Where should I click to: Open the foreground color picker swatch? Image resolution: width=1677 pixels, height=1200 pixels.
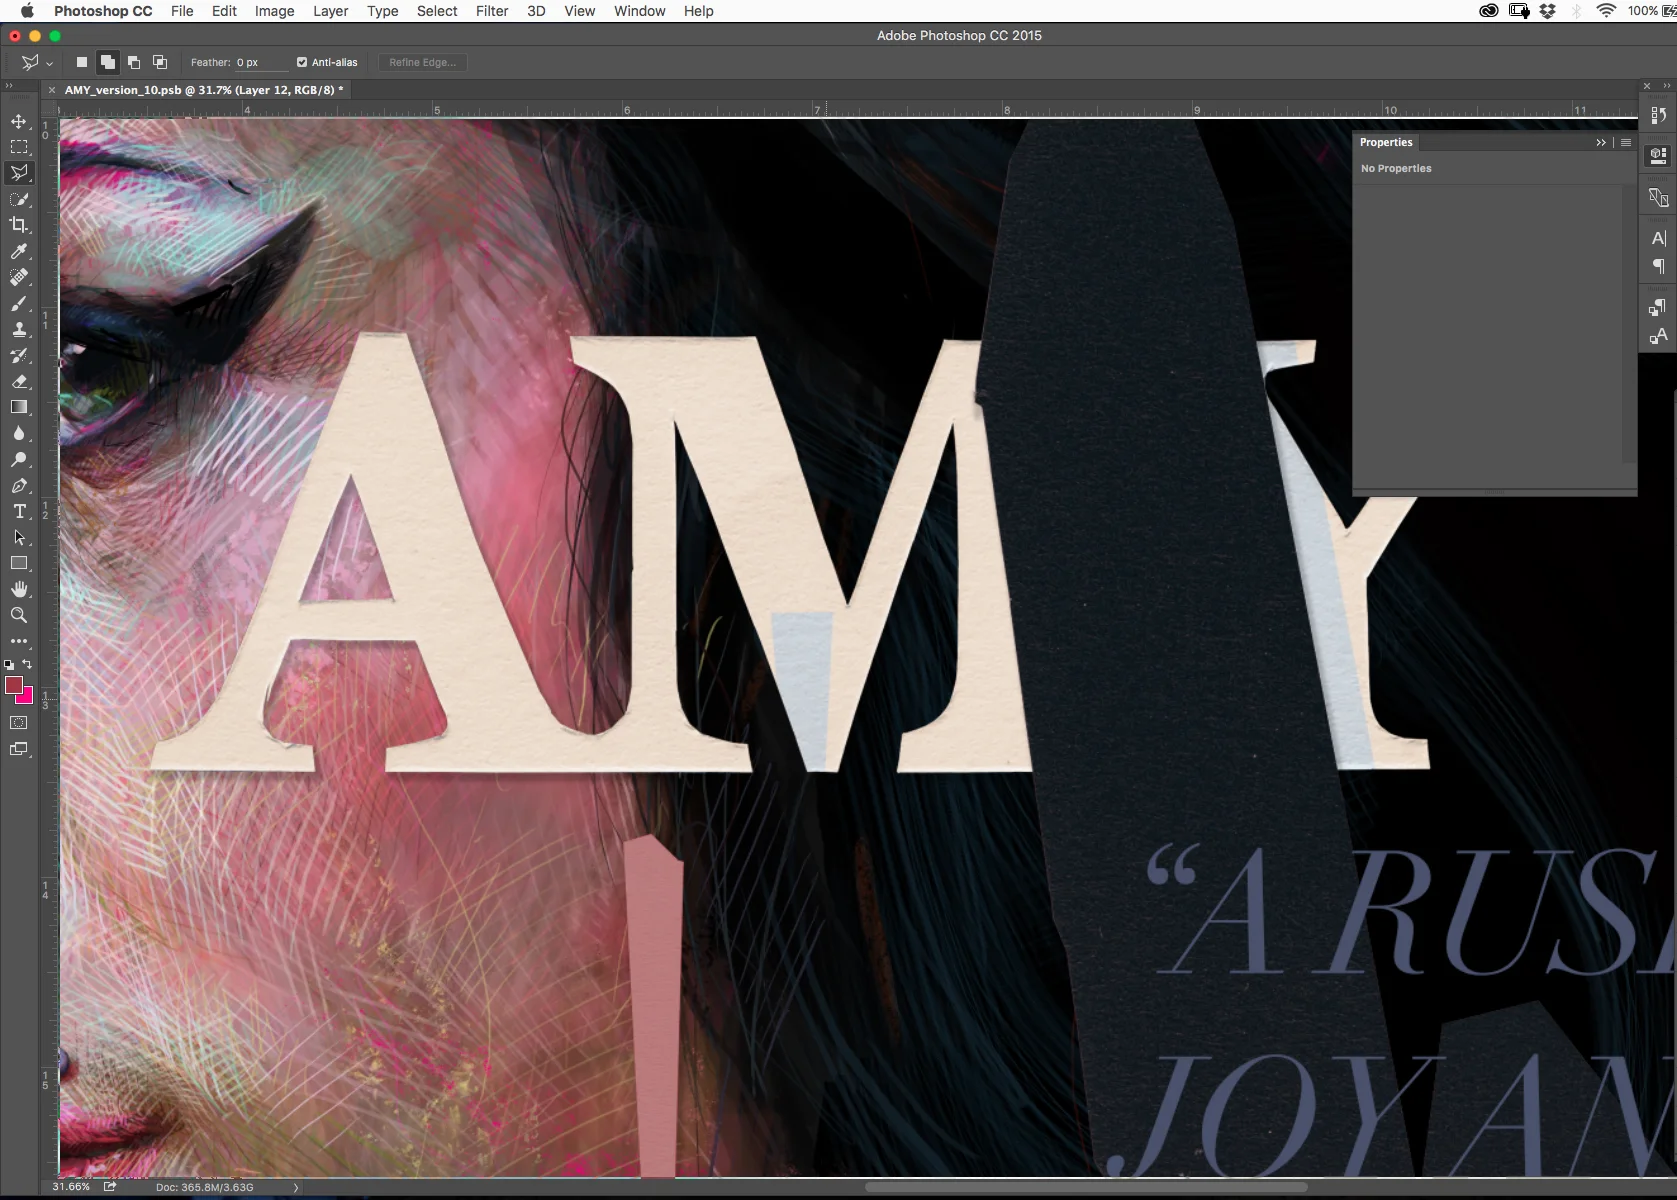click(14, 685)
